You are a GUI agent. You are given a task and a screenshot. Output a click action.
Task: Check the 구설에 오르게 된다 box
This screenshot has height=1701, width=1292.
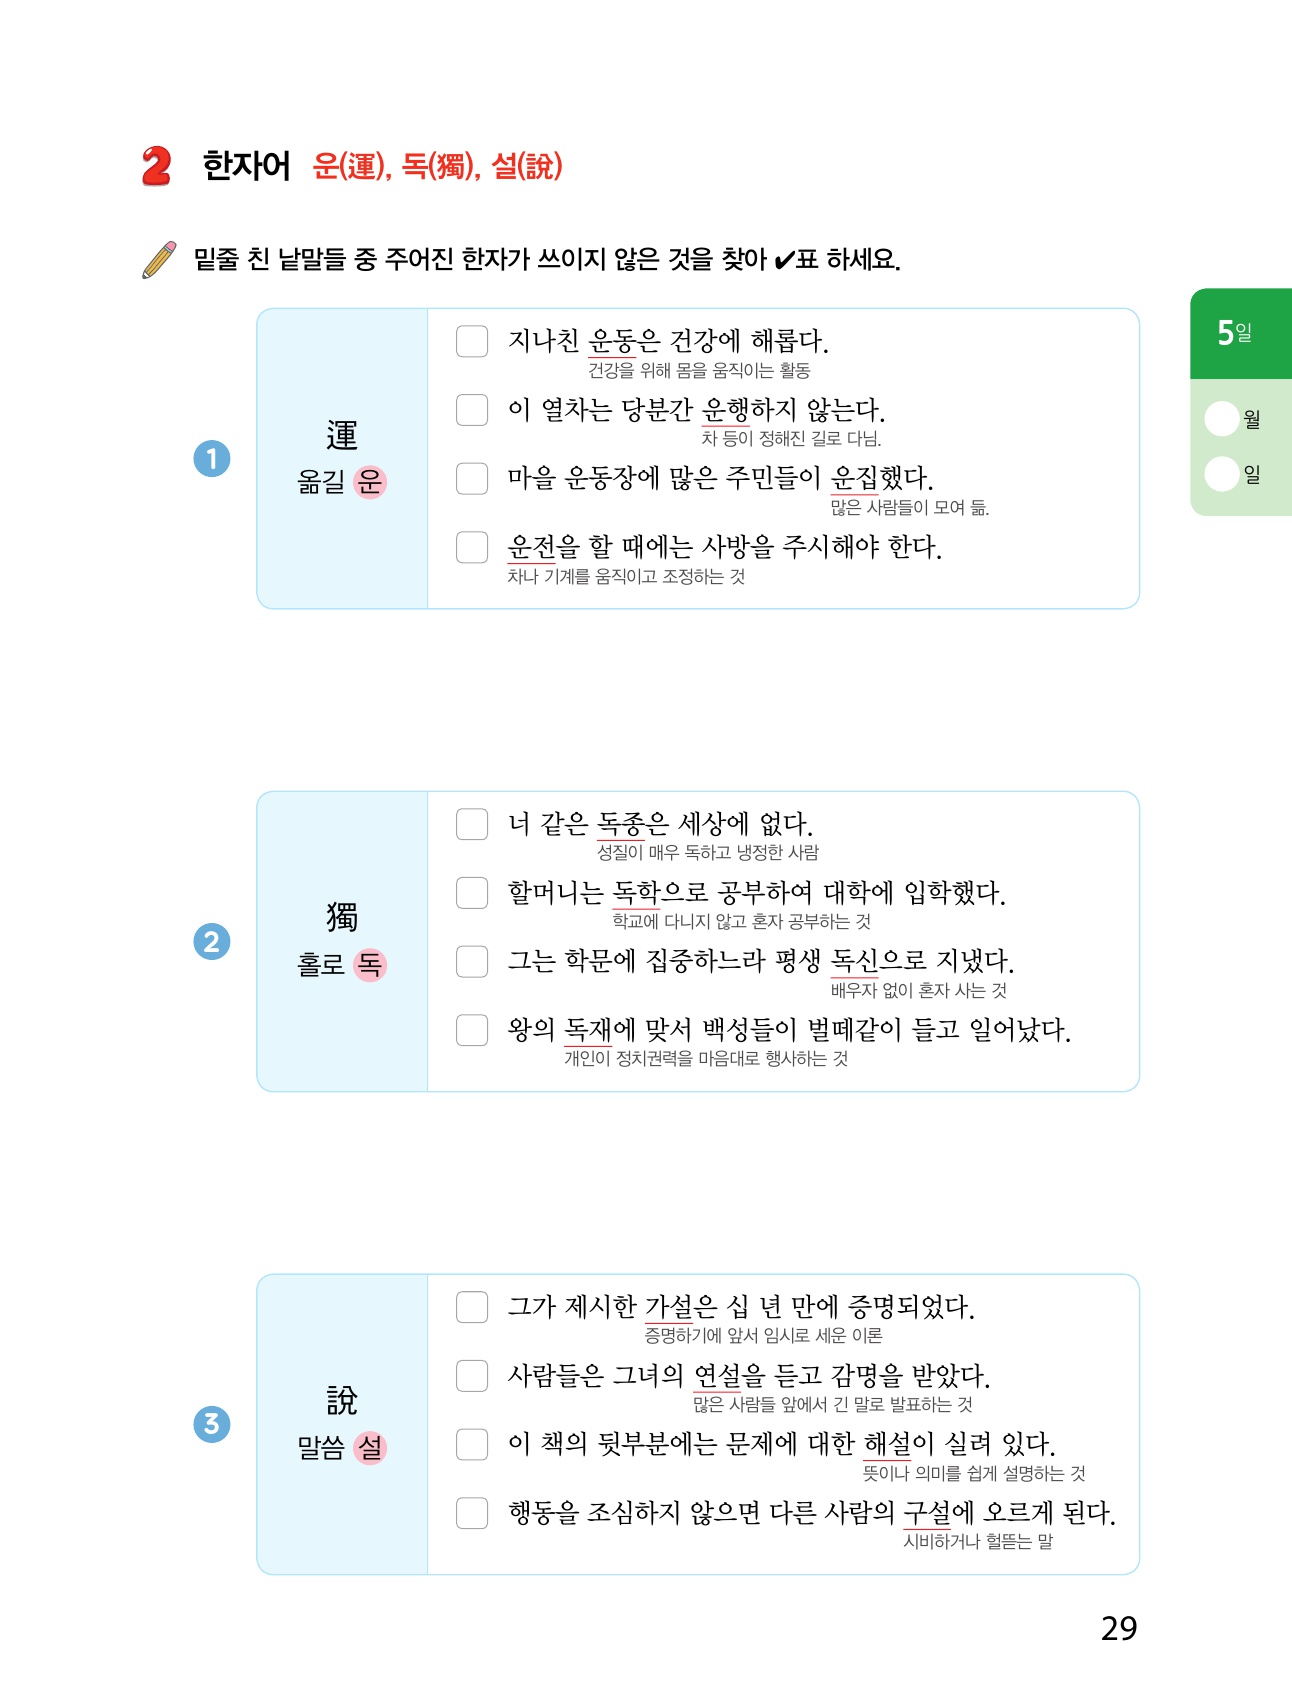[472, 1513]
